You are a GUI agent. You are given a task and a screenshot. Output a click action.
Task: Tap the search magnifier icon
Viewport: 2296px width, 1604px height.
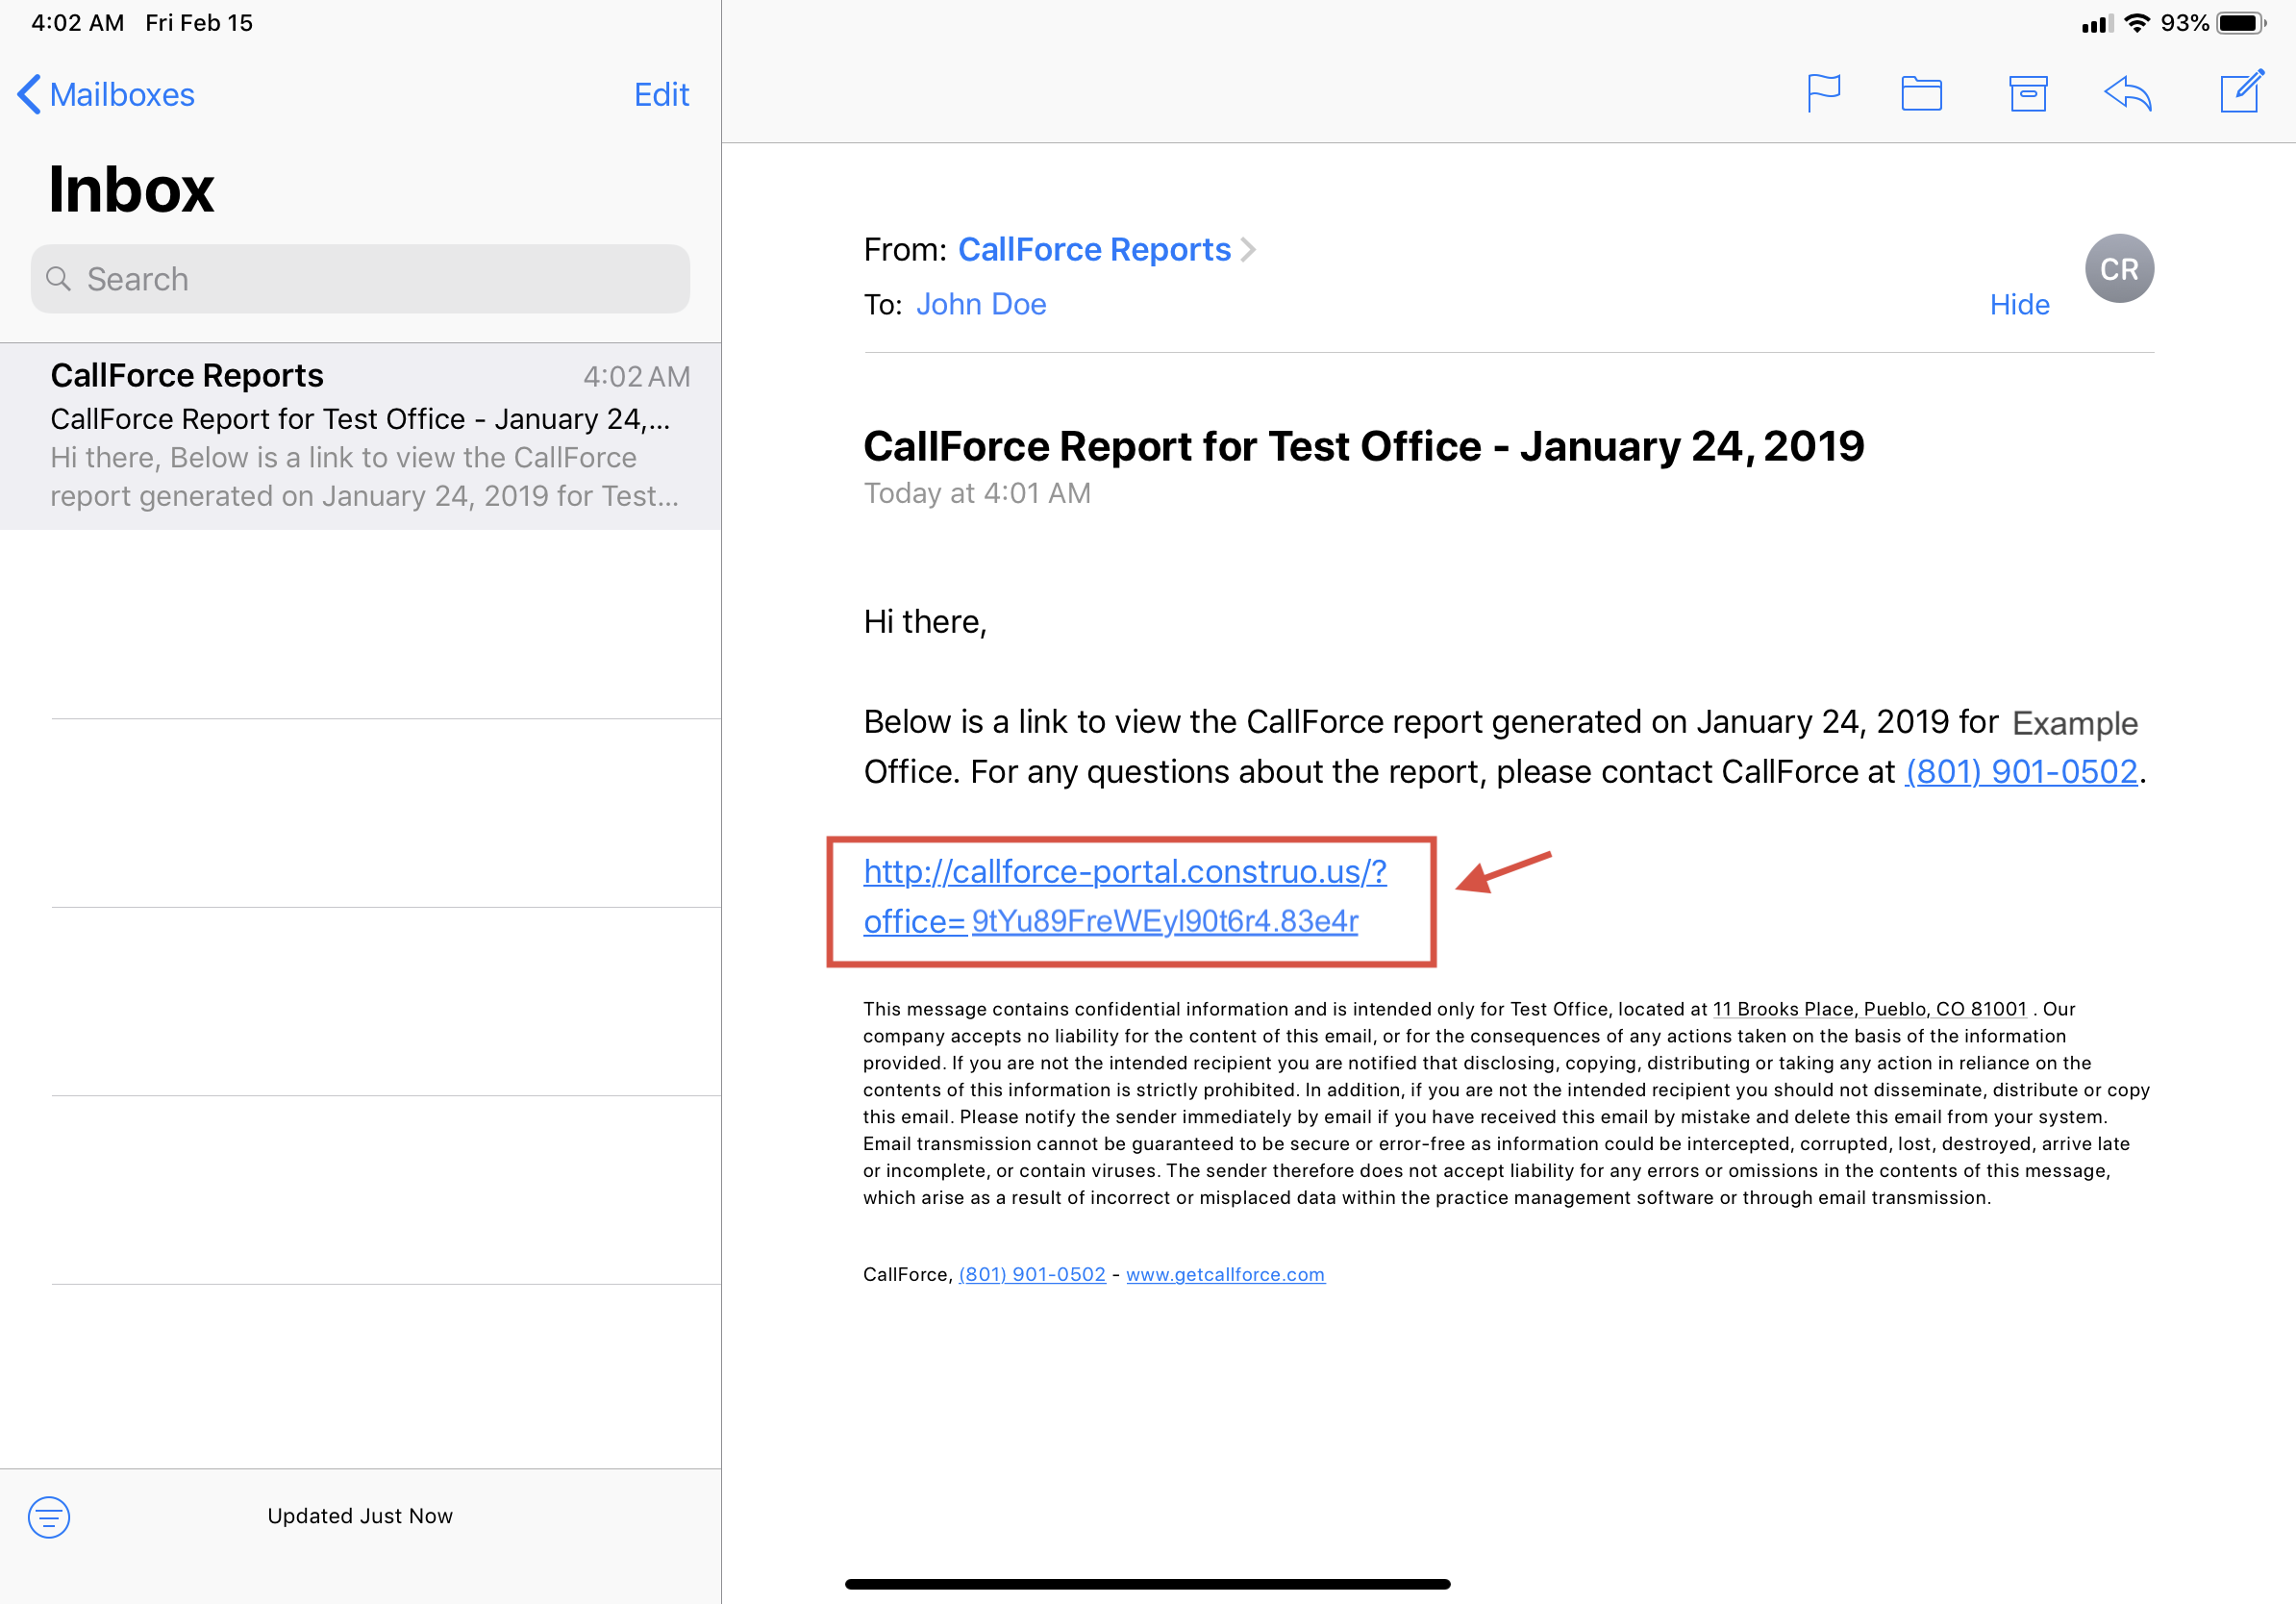tap(59, 279)
